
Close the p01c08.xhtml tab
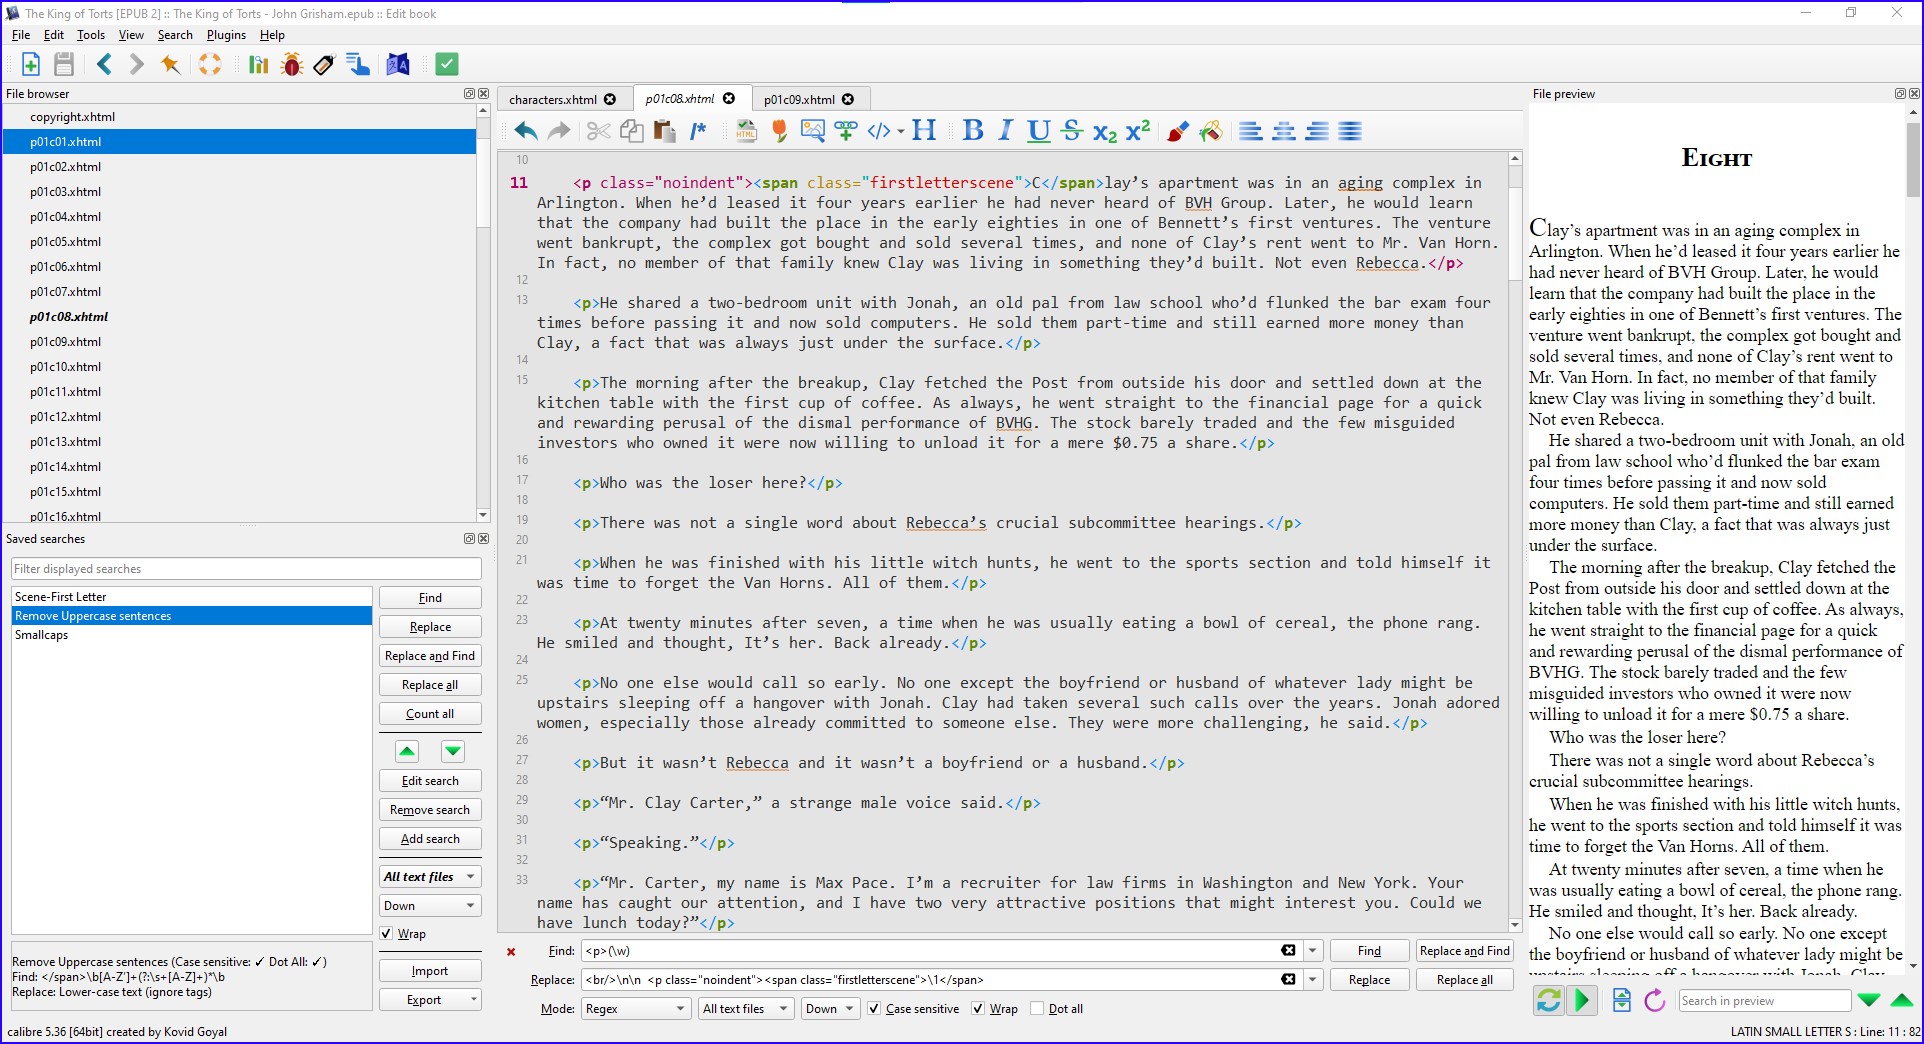click(729, 98)
